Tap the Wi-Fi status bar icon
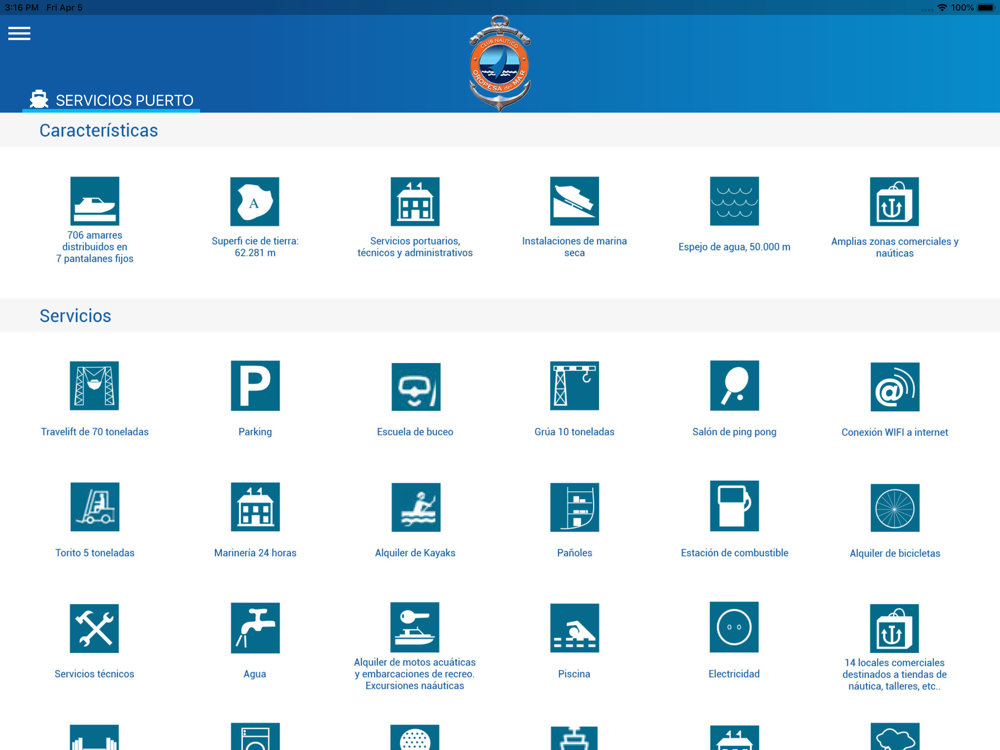This screenshot has width=1000, height=750. [942, 7]
